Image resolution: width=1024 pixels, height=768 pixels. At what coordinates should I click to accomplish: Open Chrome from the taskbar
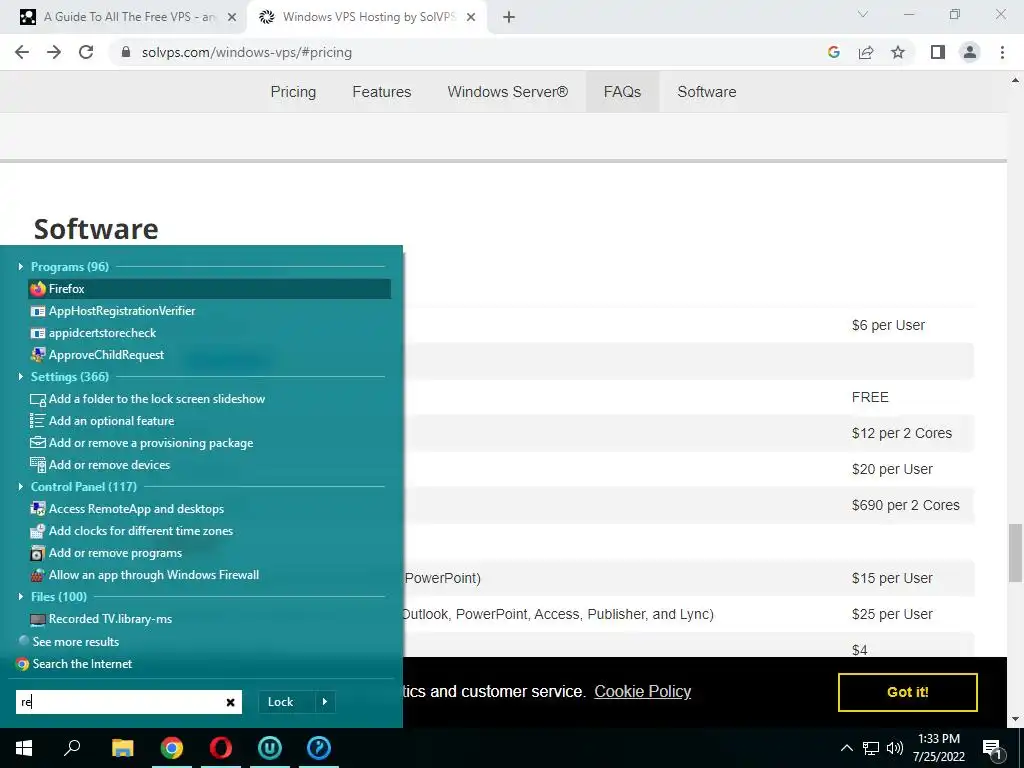(x=172, y=748)
